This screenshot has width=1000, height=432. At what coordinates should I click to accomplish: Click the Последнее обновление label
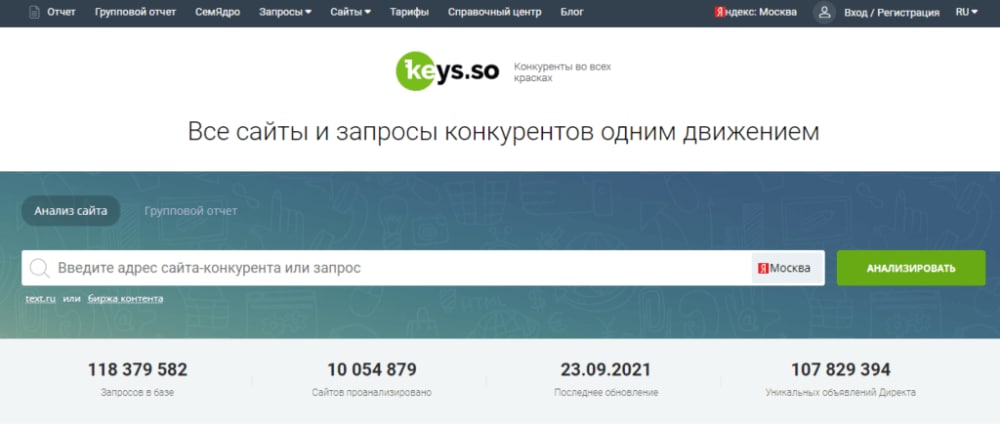[606, 392]
